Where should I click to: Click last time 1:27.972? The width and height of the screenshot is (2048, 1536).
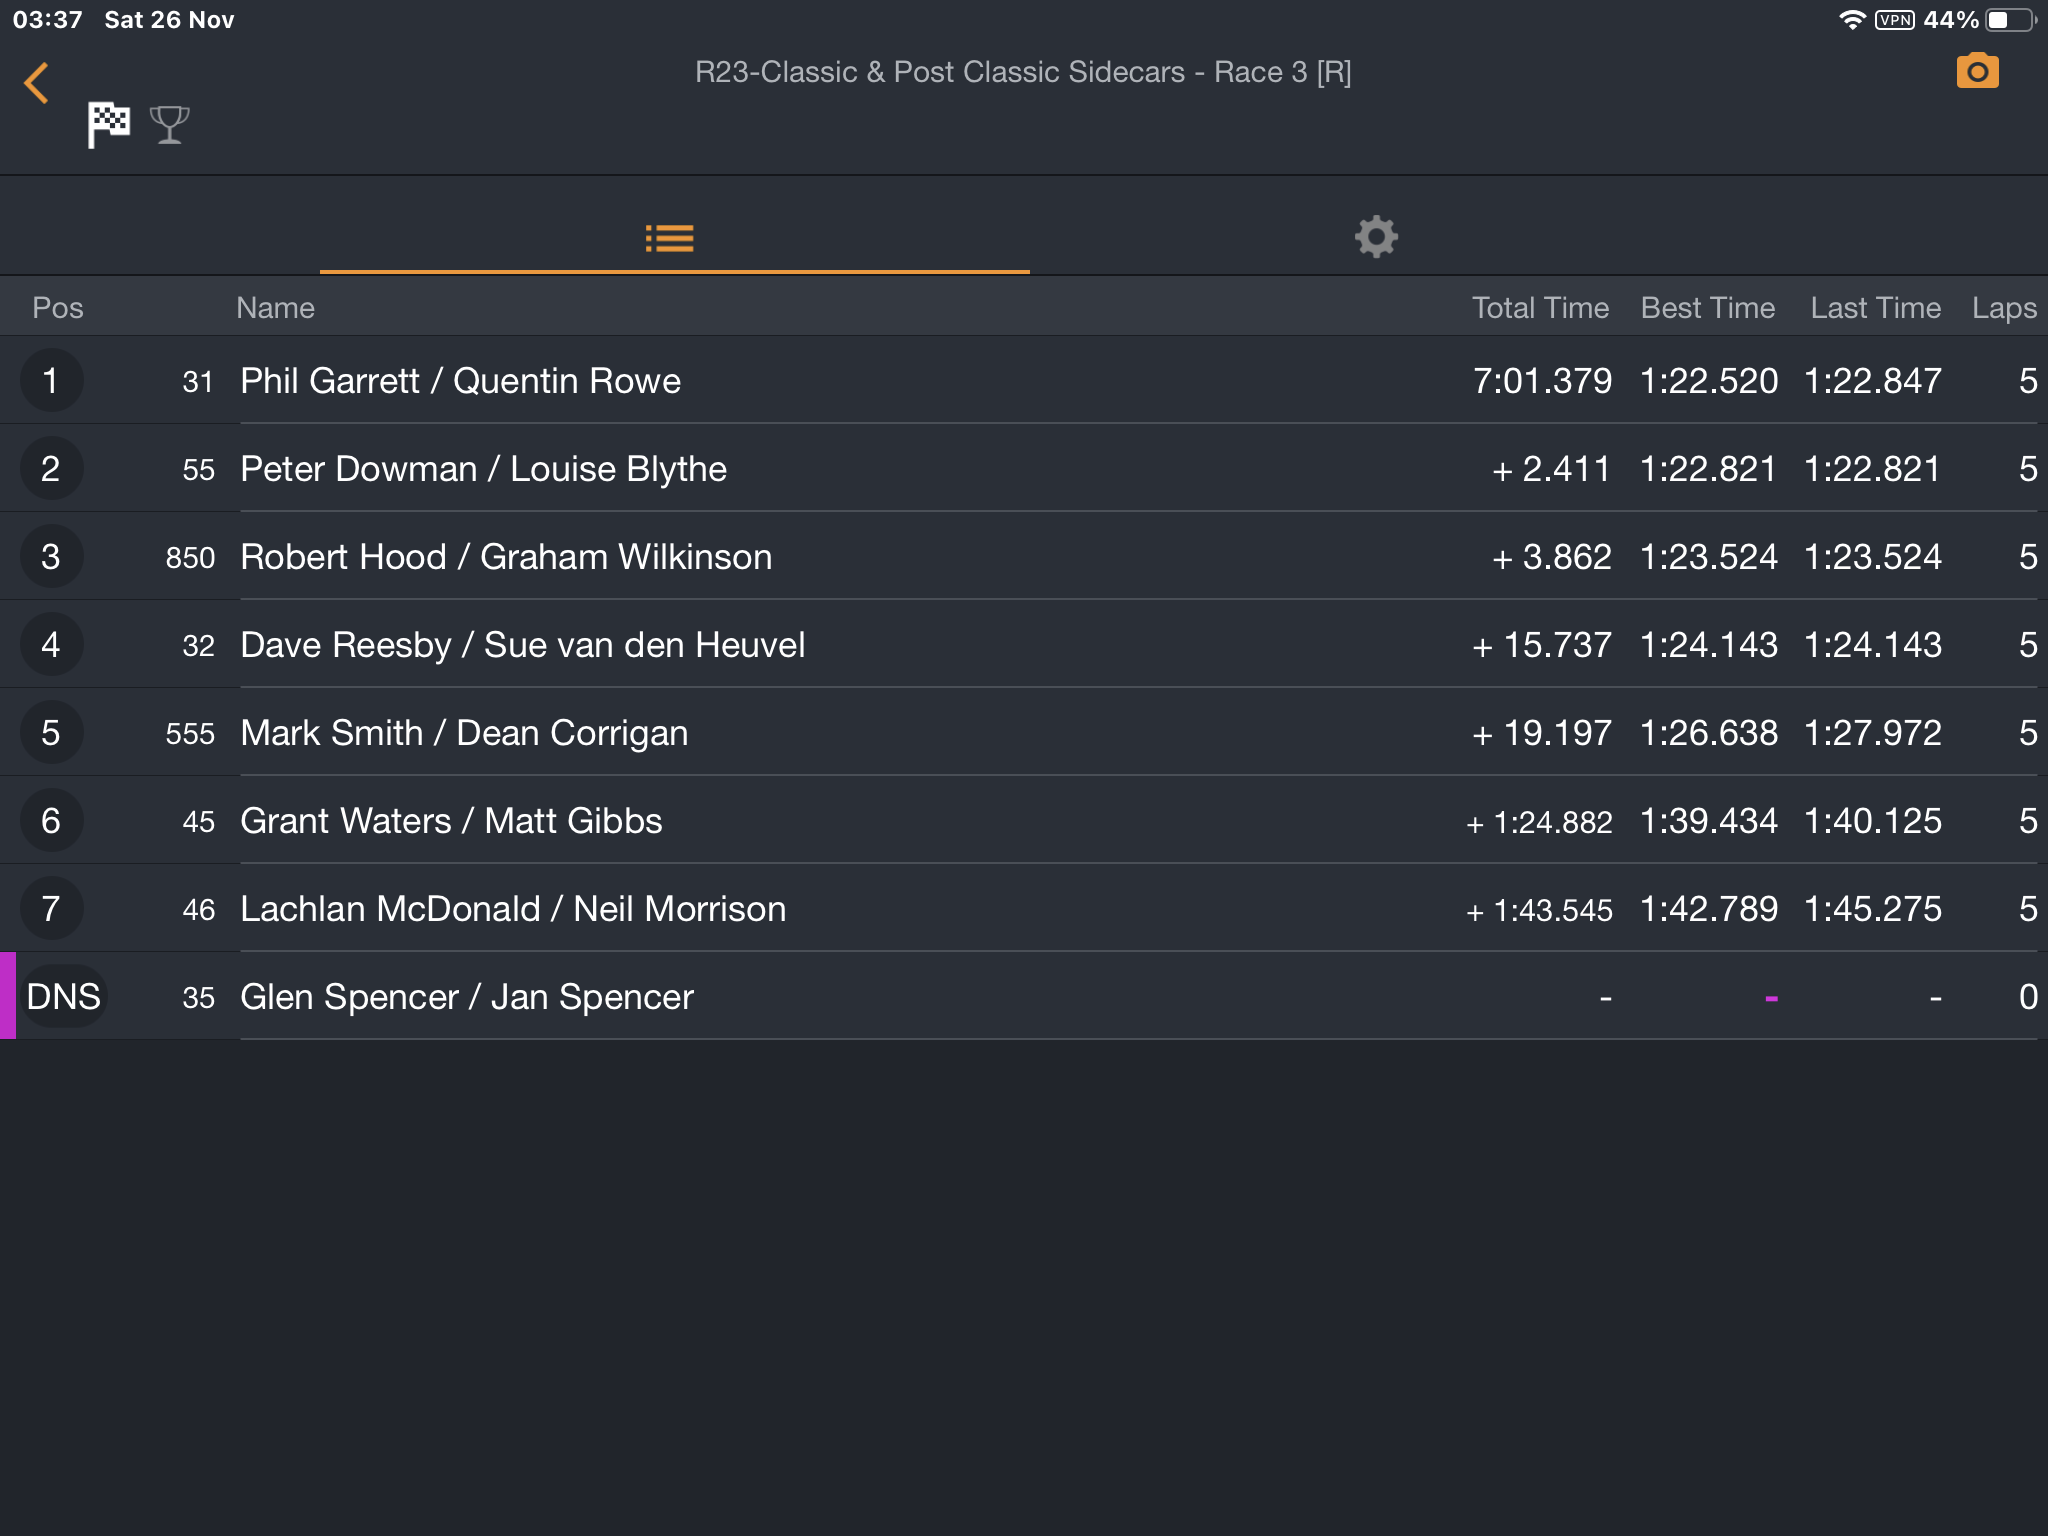1873,733
